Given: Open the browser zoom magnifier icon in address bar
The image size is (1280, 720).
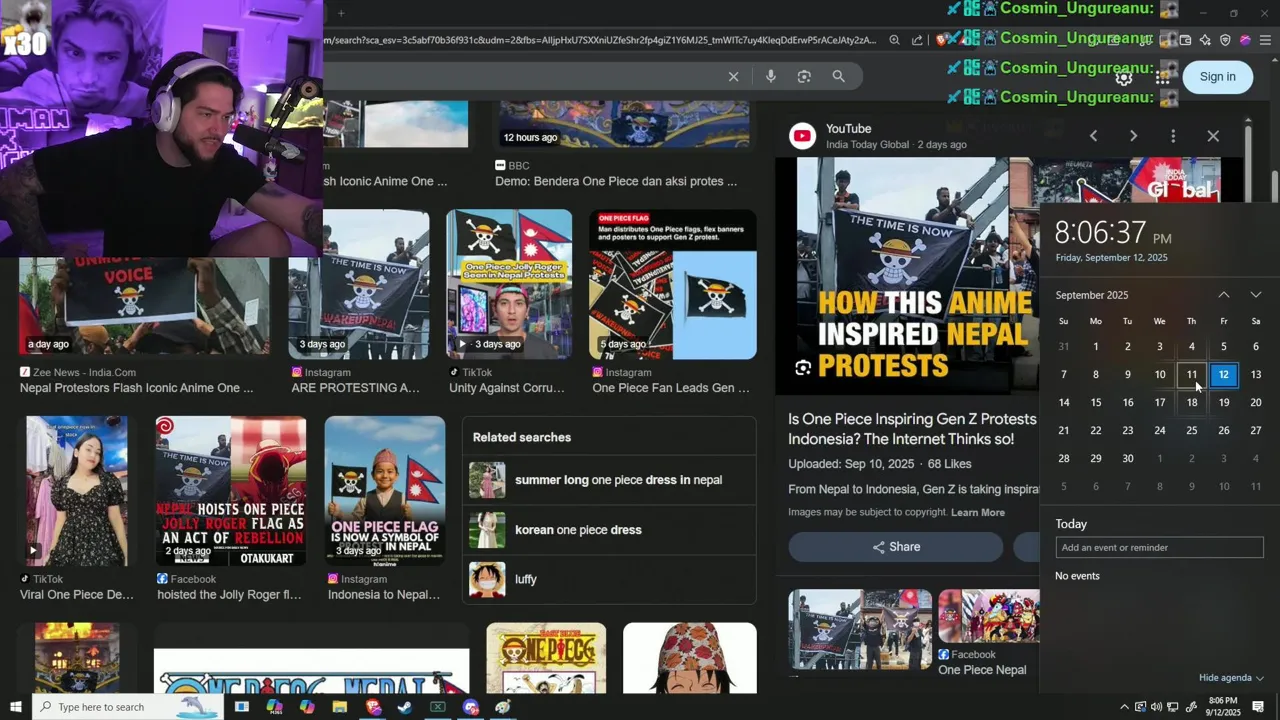Looking at the screenshot, I should click(x=894, y=40).
